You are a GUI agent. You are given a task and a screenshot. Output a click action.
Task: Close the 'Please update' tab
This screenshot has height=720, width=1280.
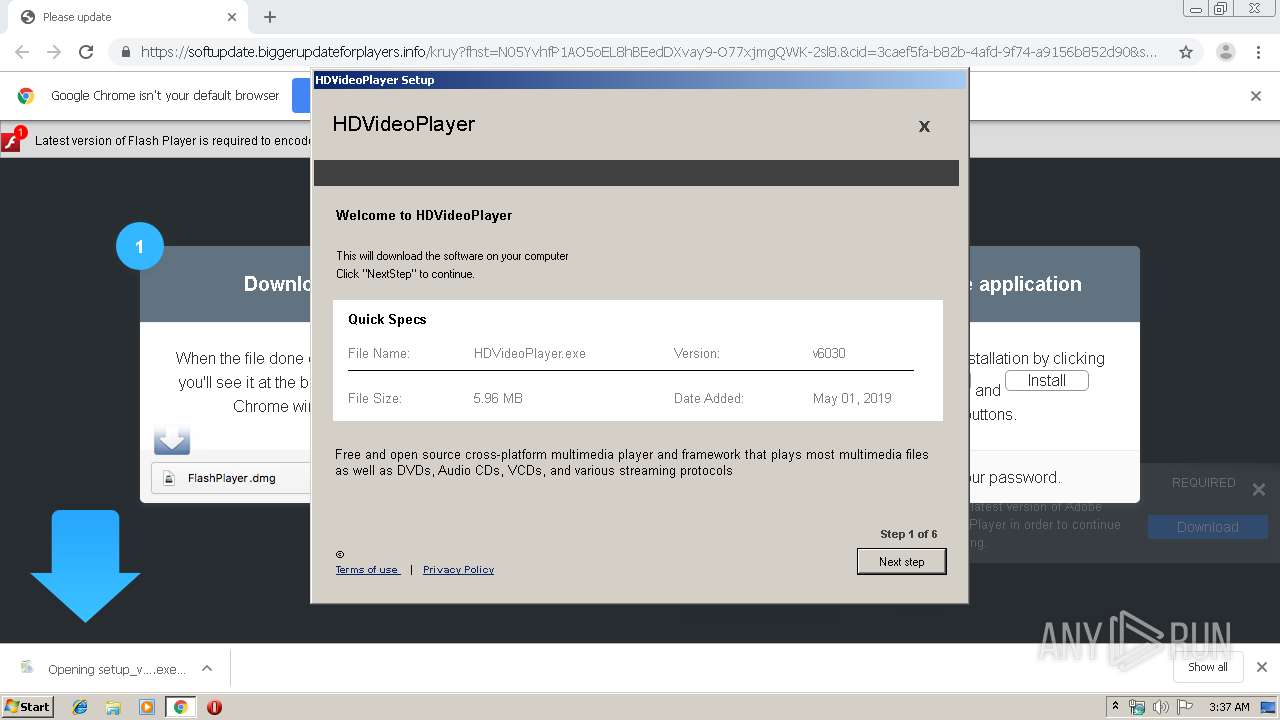click(x=232, y=17)
